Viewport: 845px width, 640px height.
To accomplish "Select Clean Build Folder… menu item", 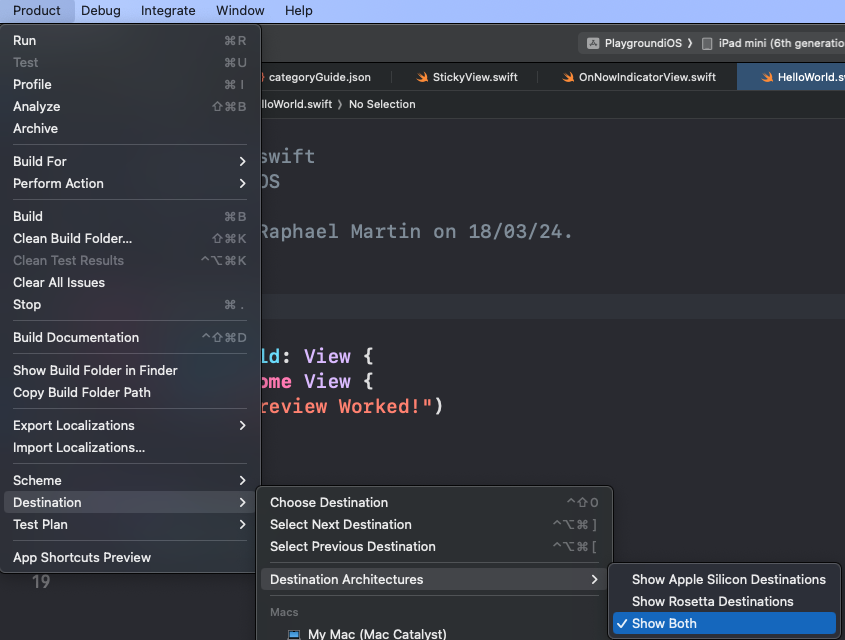I will coord(130,238).
